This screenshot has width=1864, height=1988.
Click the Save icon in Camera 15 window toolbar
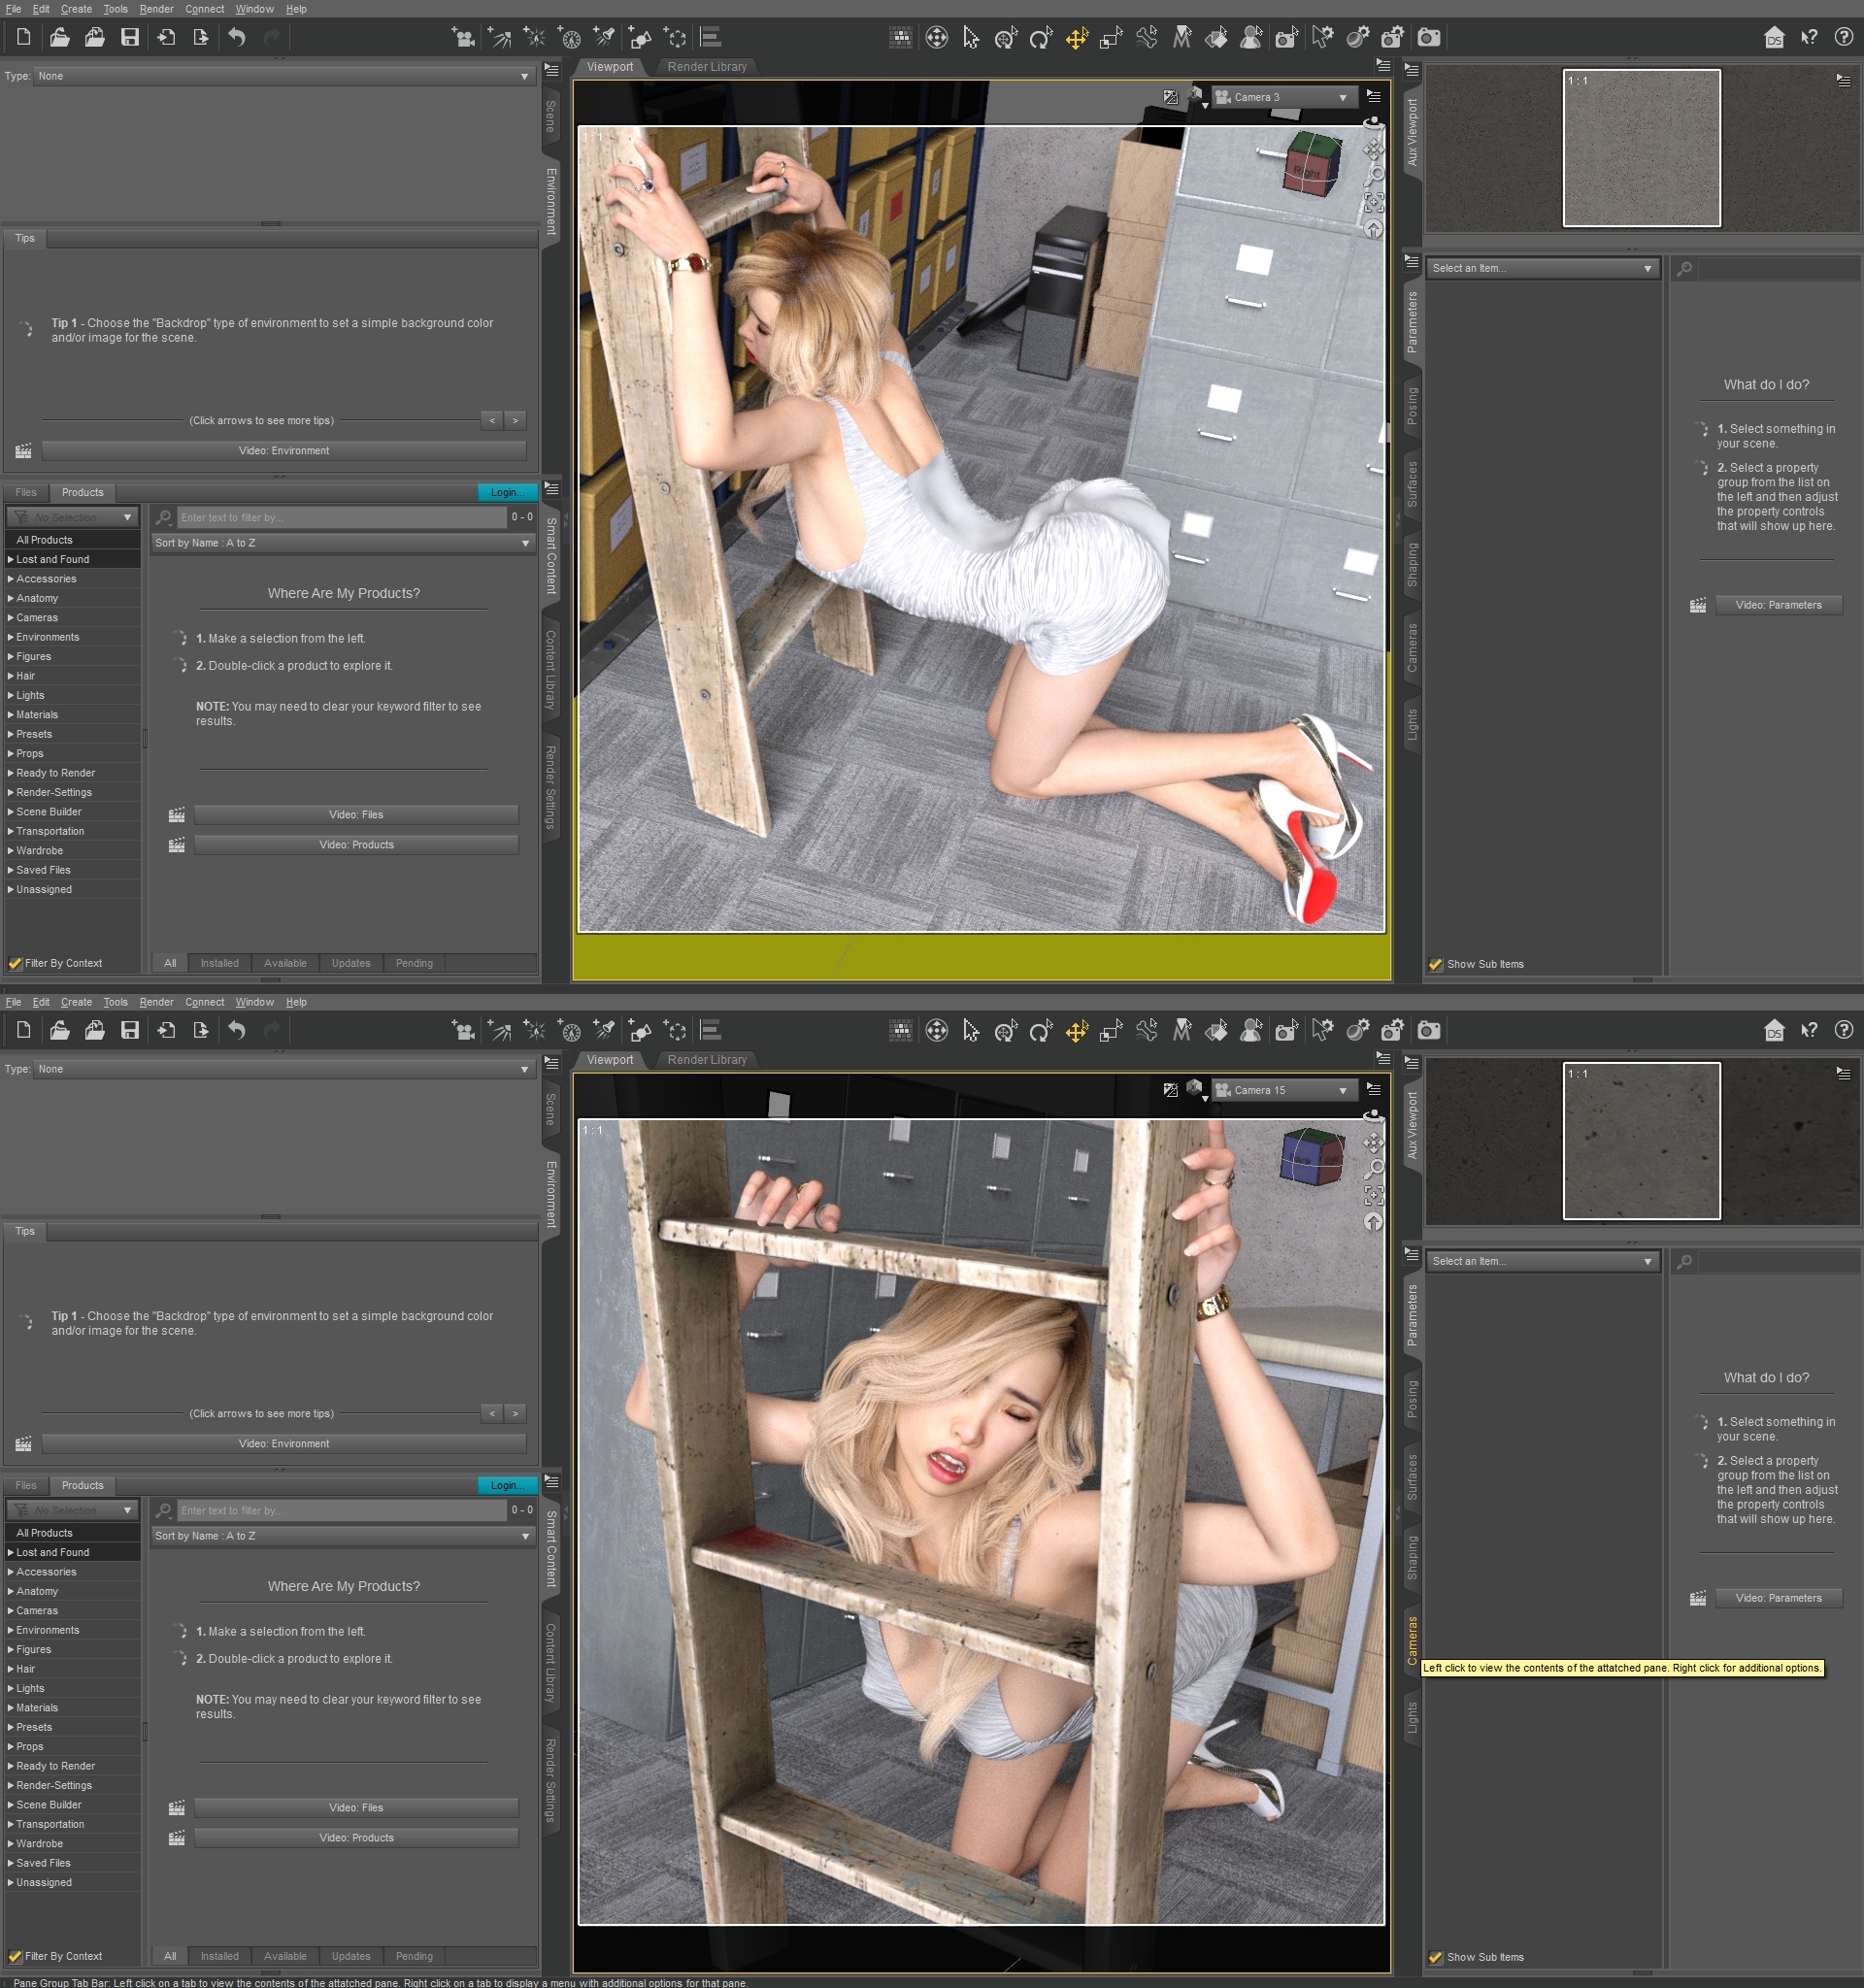tap(130, 1030)
